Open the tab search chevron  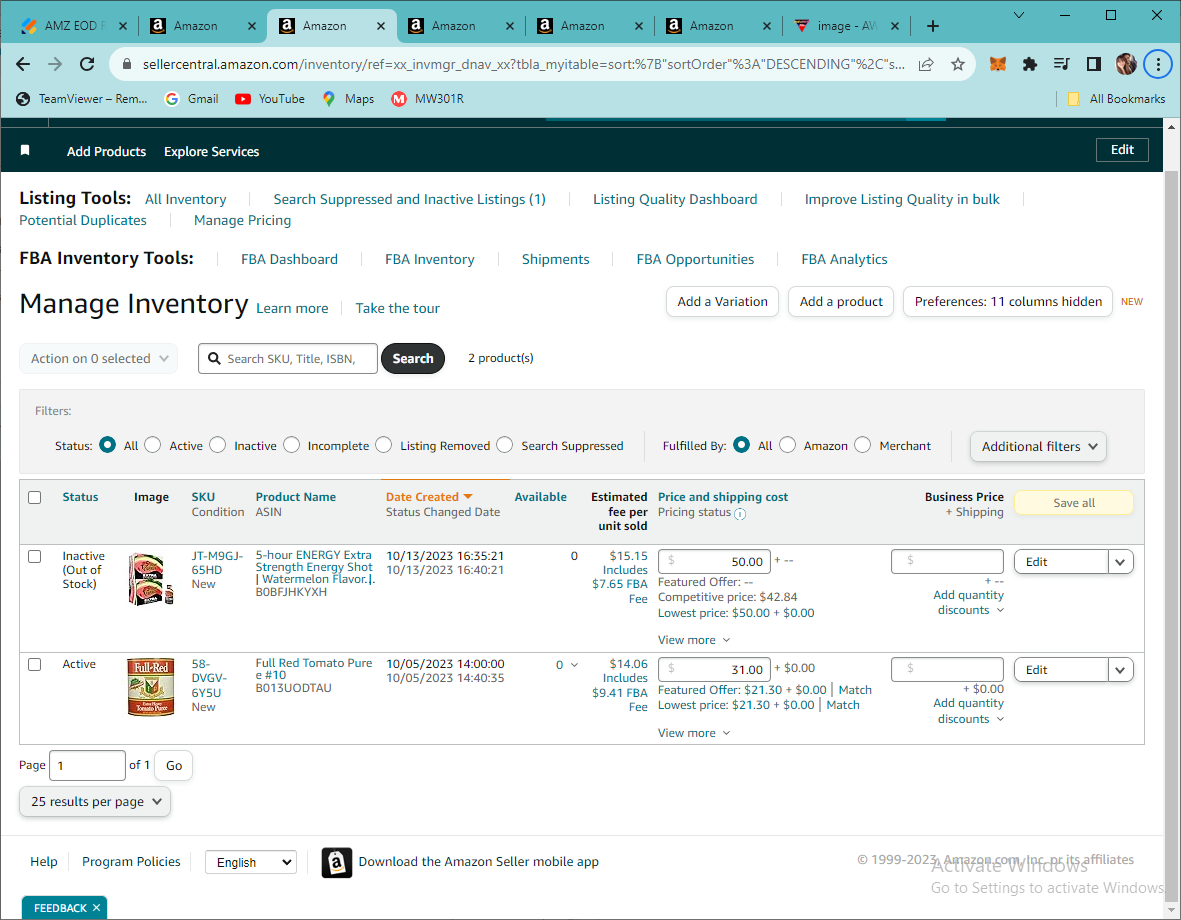(x=1018, y=15)
